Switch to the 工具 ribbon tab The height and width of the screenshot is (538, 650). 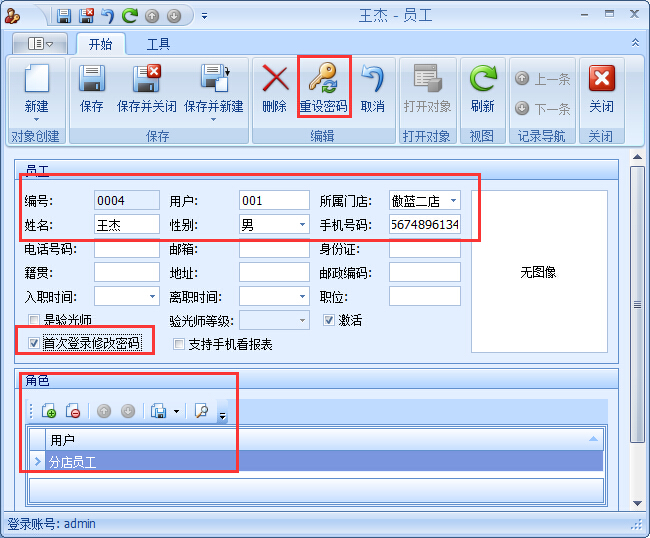tap(158, 44)
